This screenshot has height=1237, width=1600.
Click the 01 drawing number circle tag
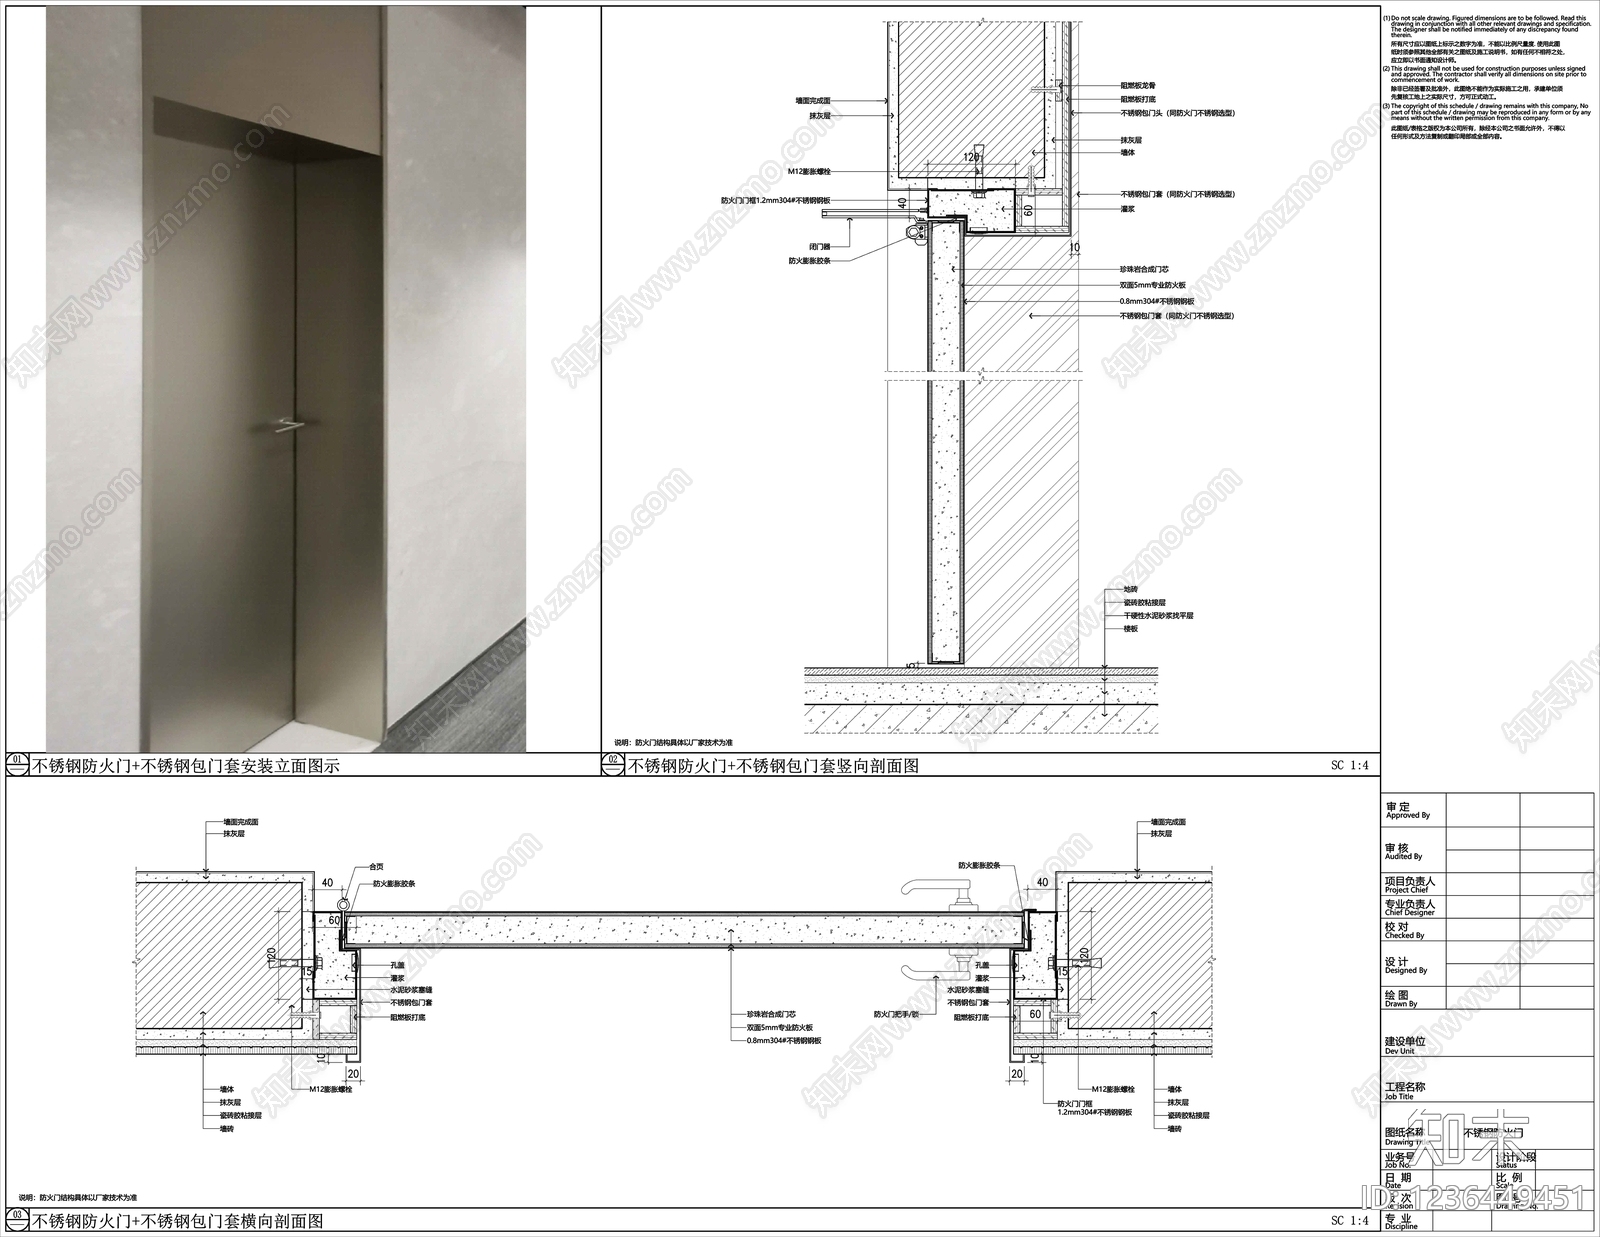pos(18,765)
